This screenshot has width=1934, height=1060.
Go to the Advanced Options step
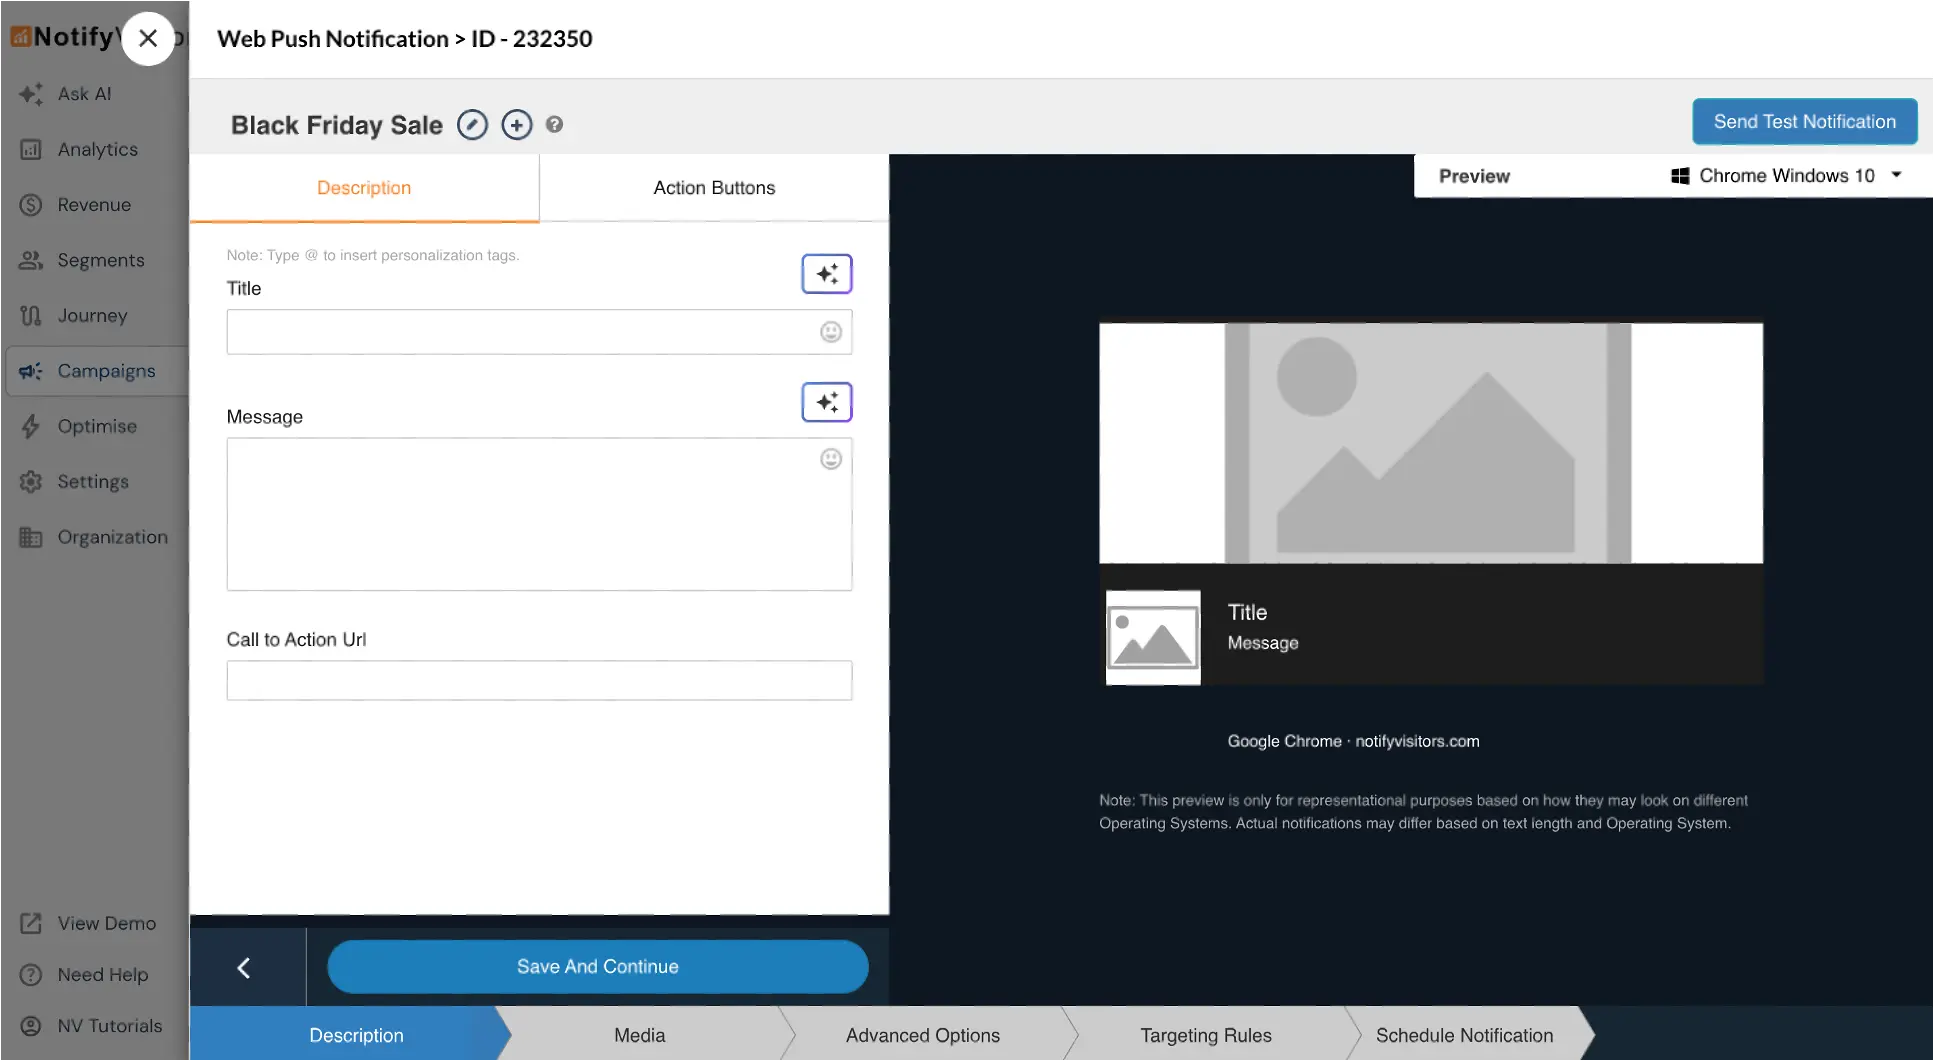pyautogui.click(x=922, y=1035)
